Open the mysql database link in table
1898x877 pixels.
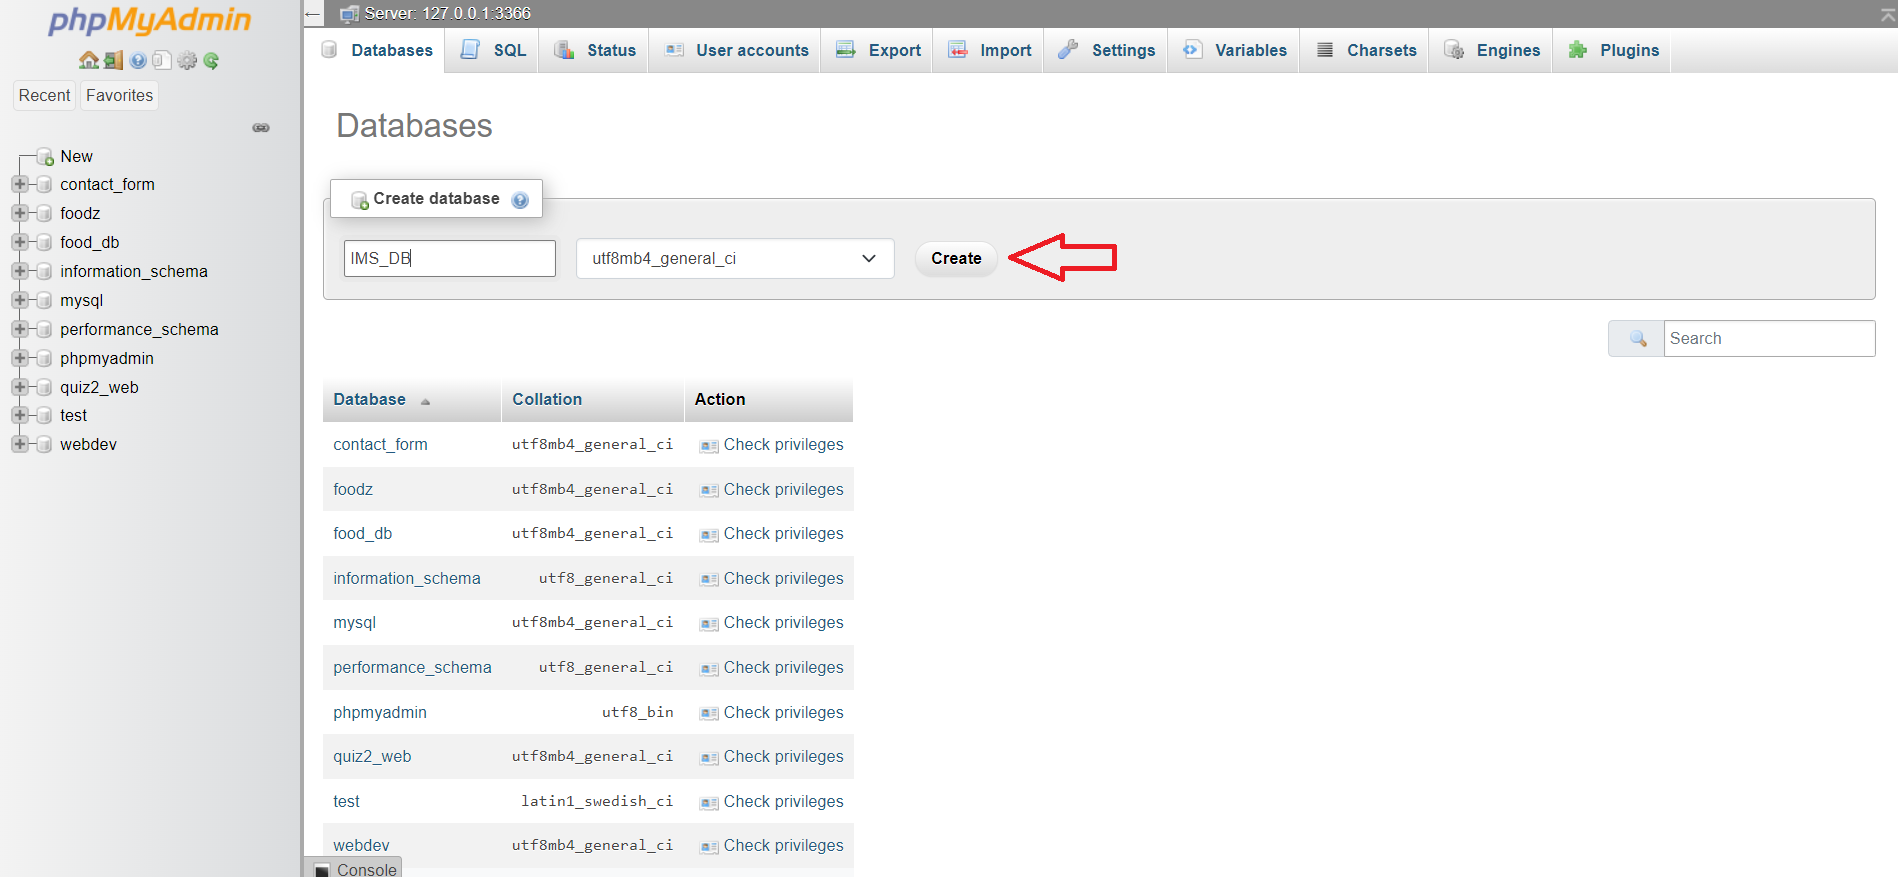(x=354, y=623)
